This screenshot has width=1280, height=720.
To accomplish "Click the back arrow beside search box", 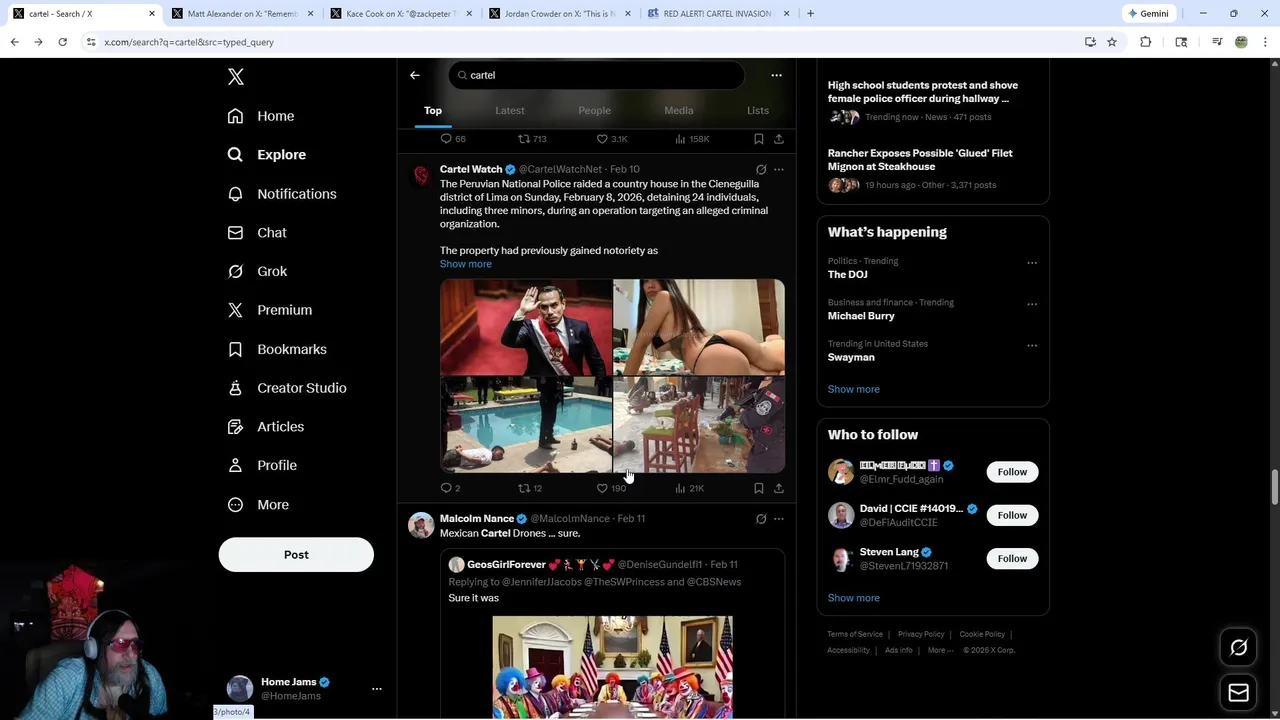I will pyautogui.click(x=415, y=75).
